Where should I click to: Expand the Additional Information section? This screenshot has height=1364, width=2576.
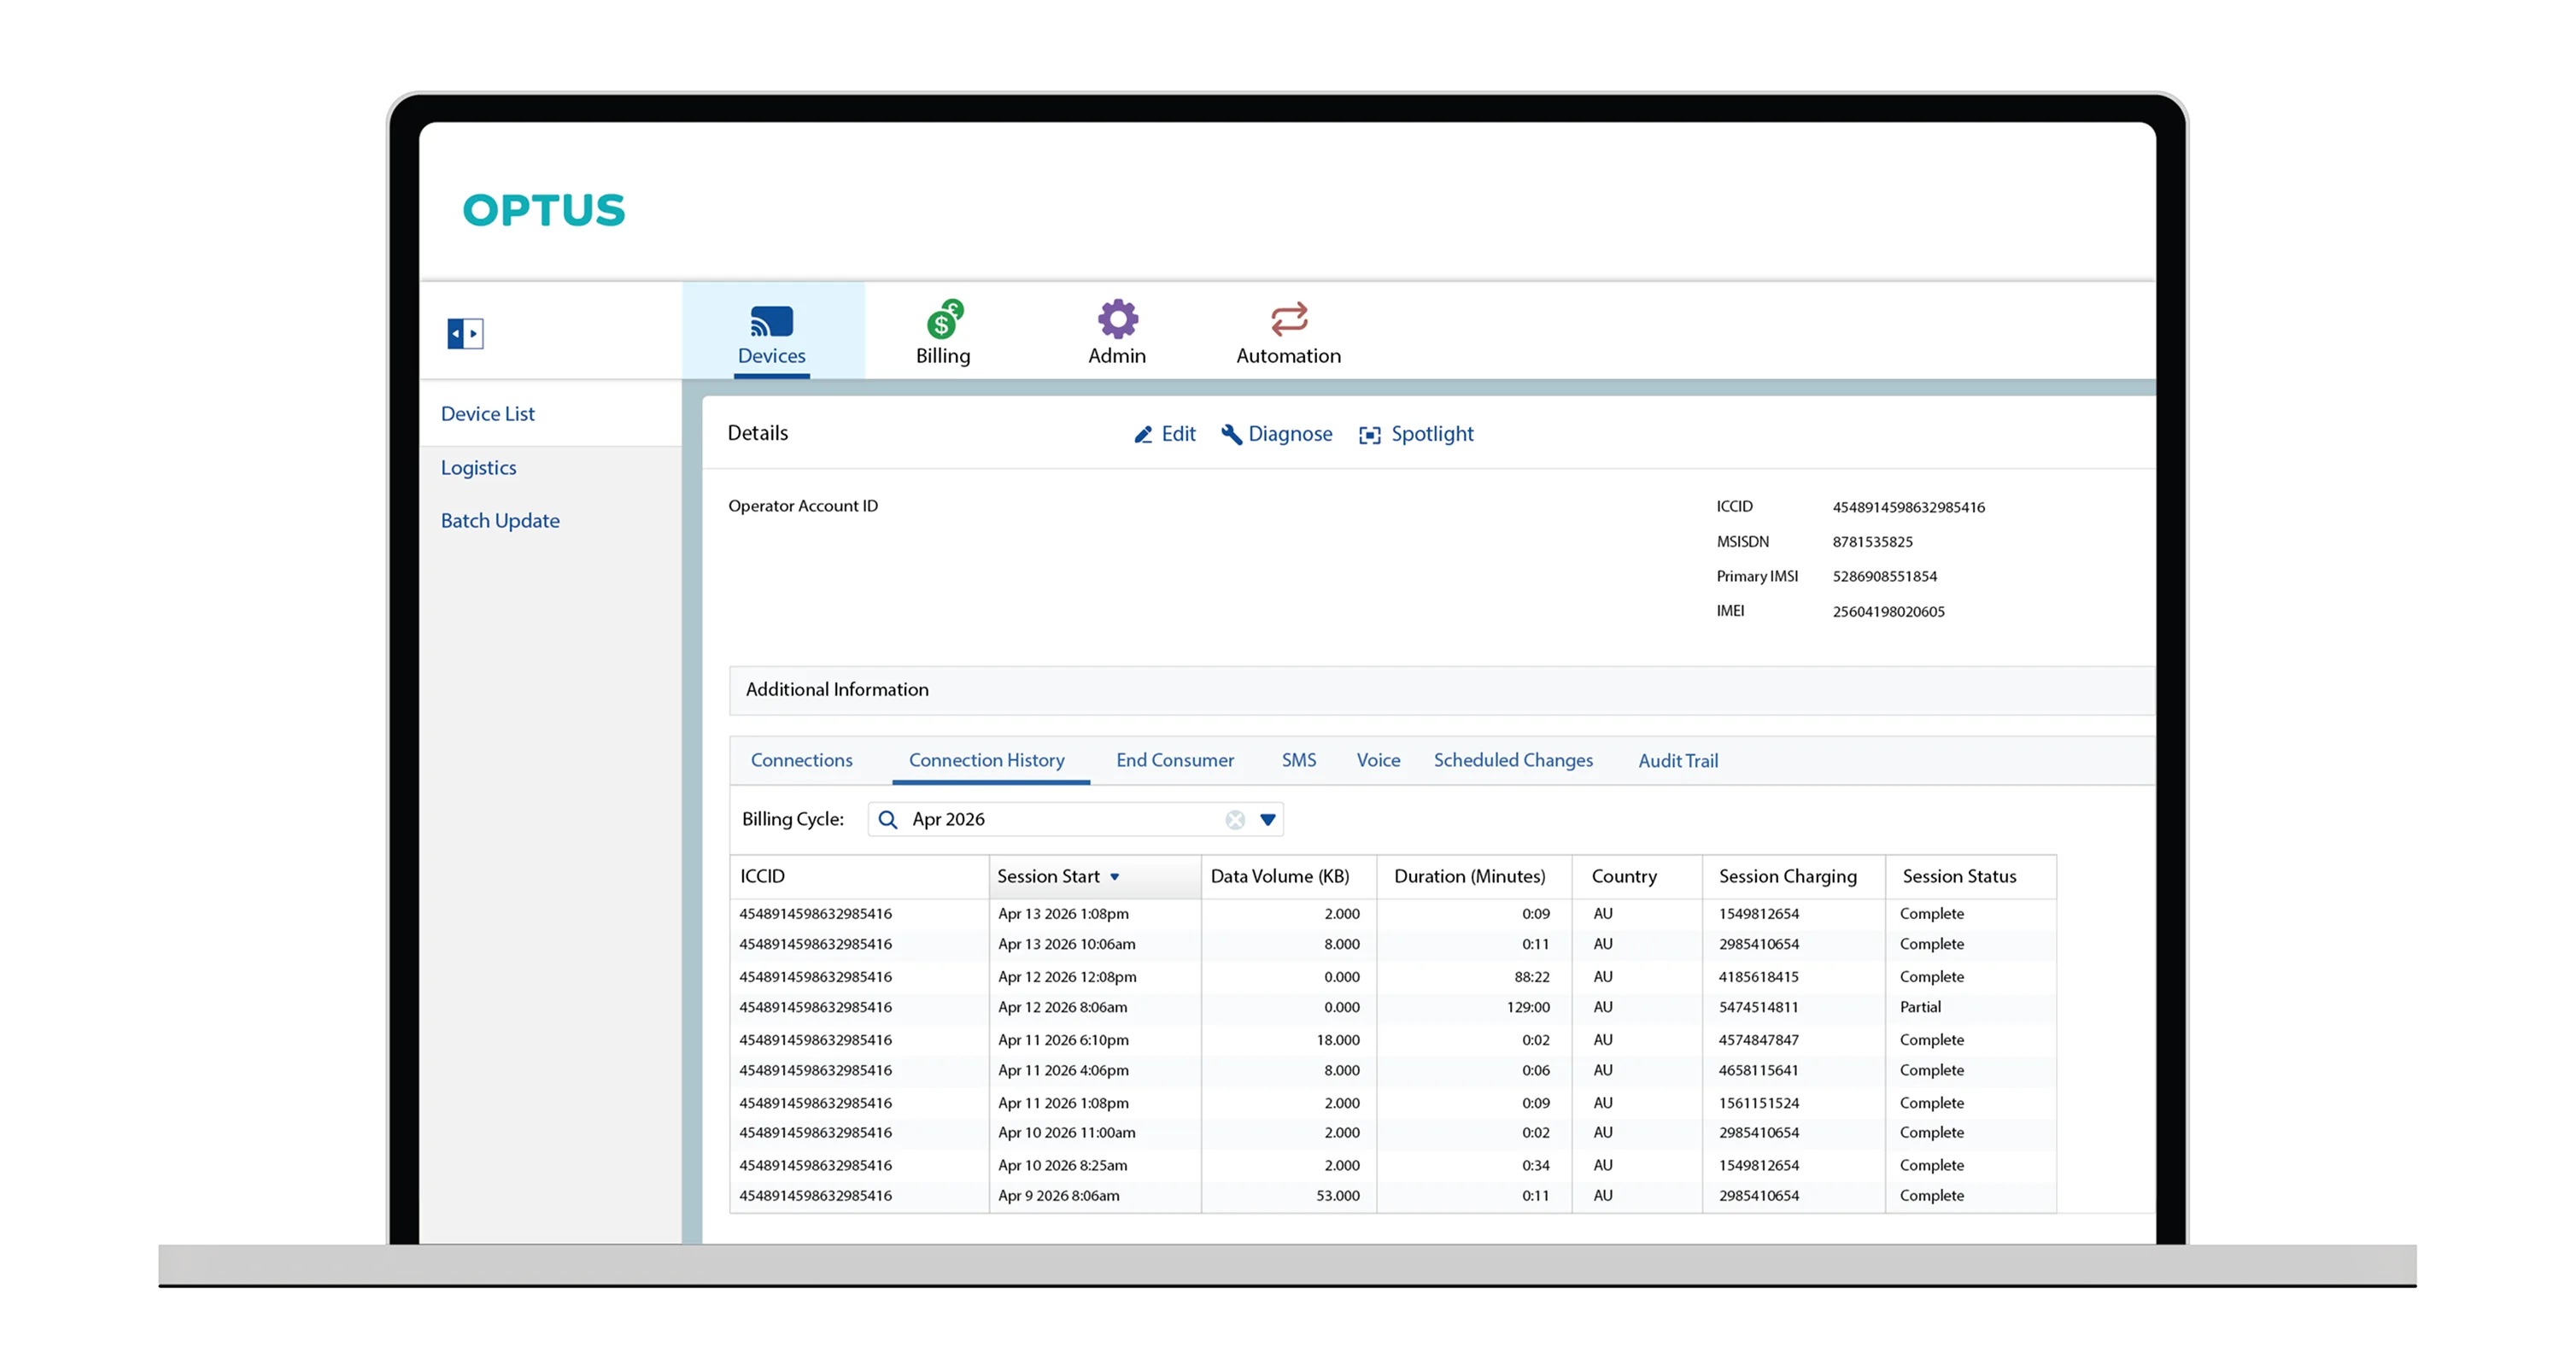click(x=1441, y=690)
